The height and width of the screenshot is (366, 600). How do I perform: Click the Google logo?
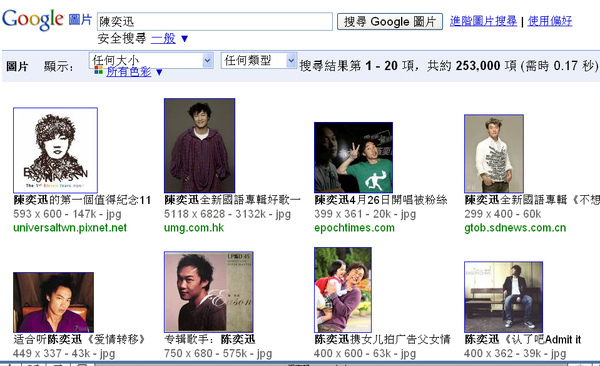pos(33,19)
